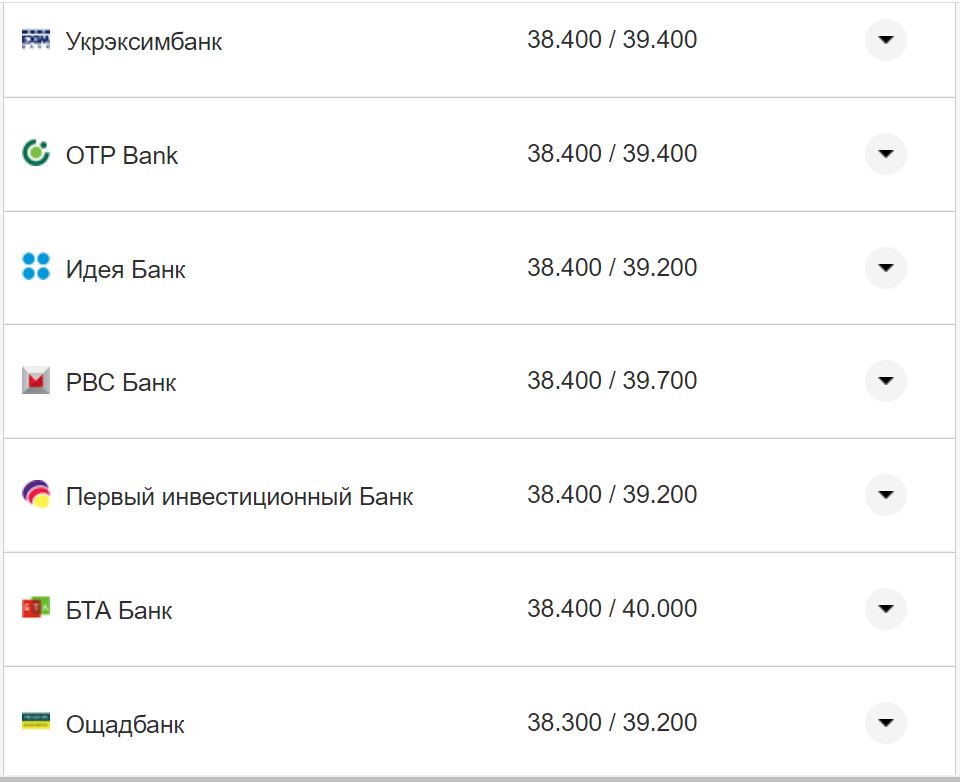
Task: Expand the Укрэксимбанк row details
Action: point(885,40)
